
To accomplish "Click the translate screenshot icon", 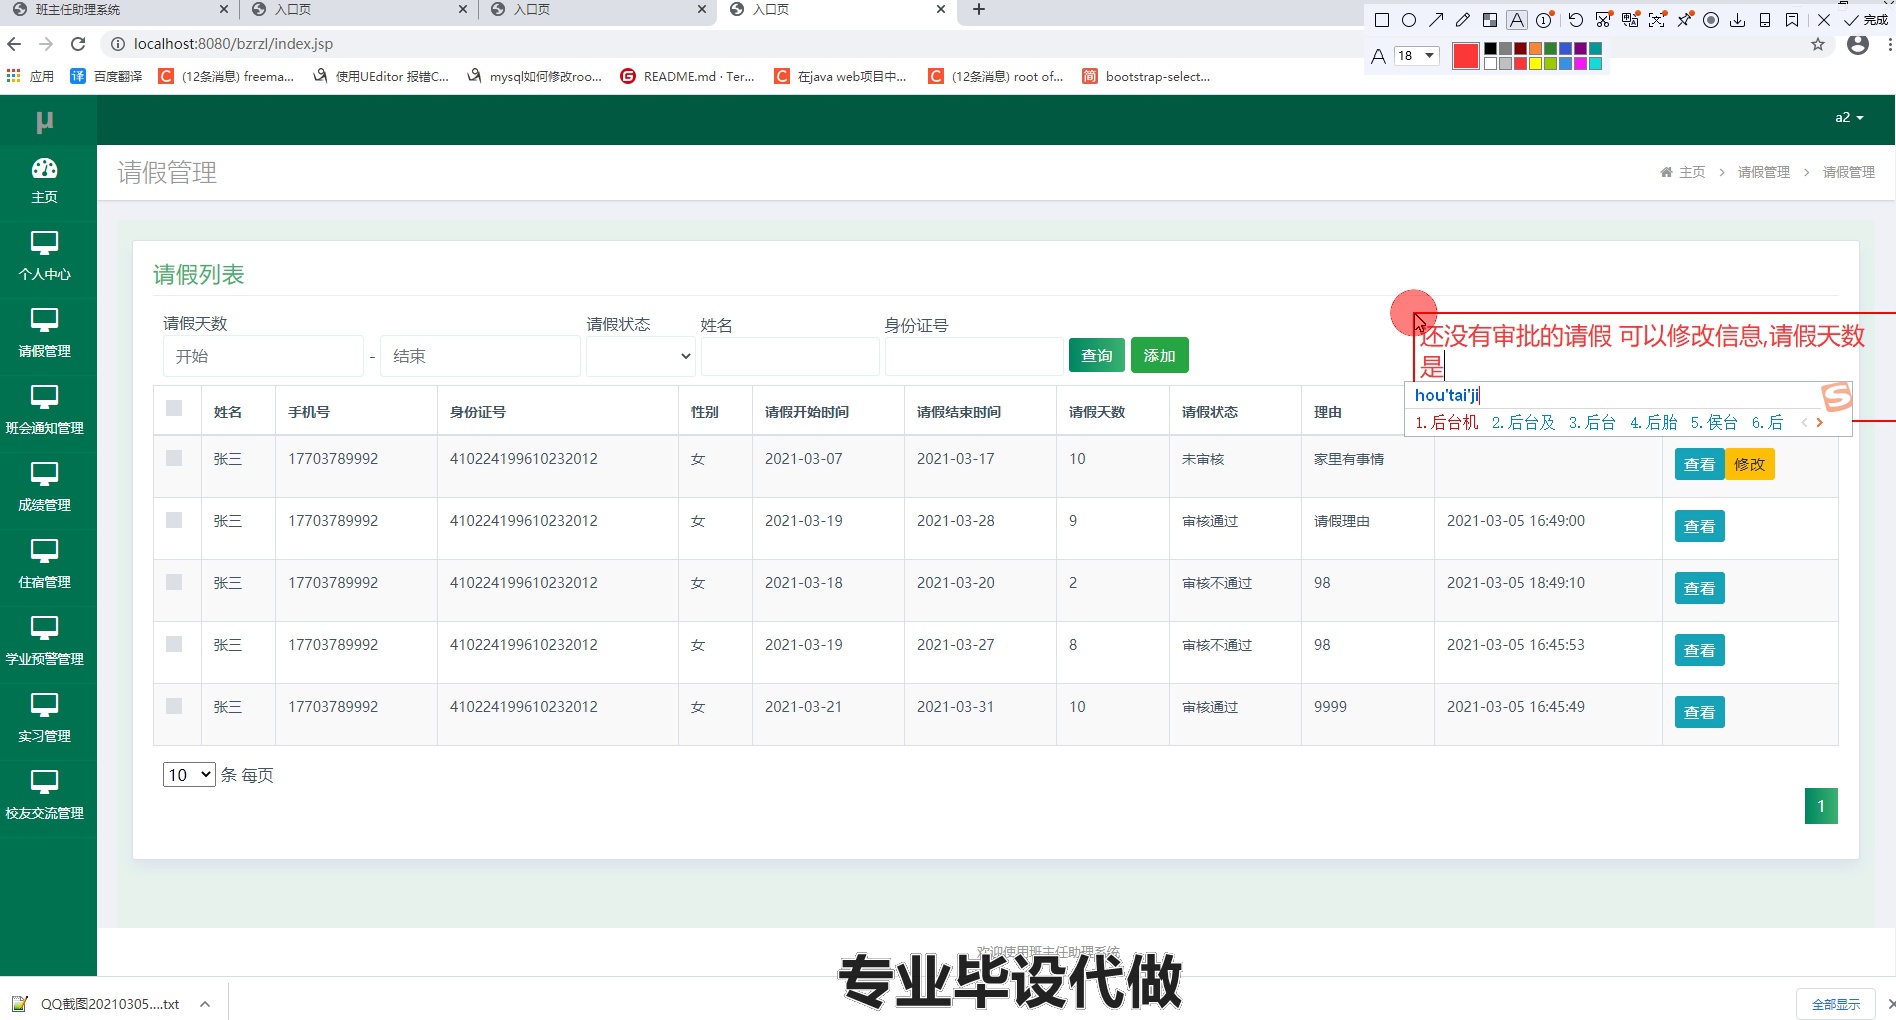I will [x=1630, y=20].
